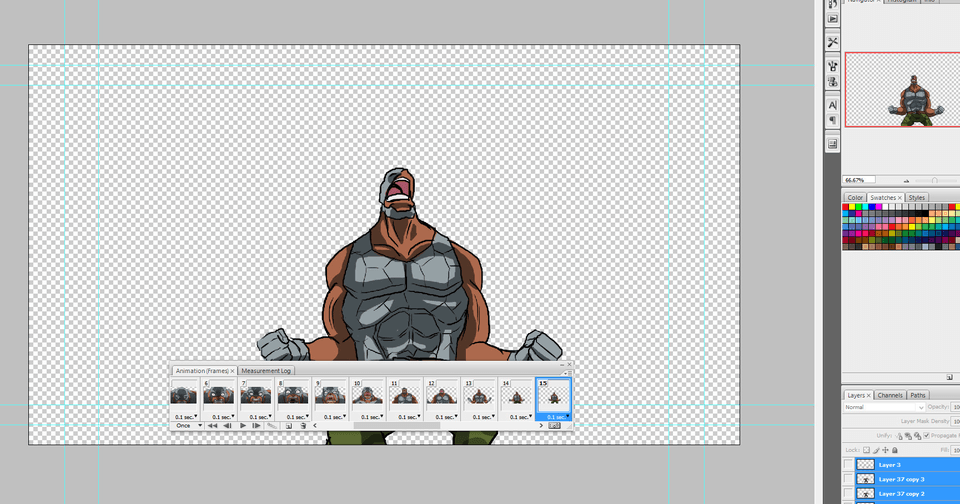Delete the selected animation frame
The image size is (960, 504).
303,425
